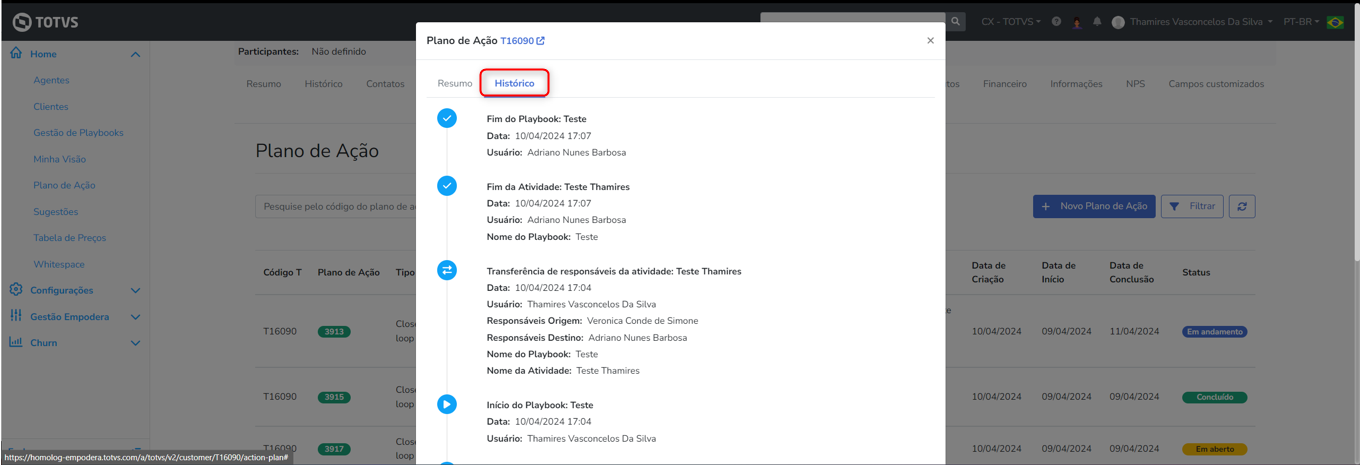Click the Brazil flag icon
The width and height of the screenshot is (1362, 465).
click(1335, 21)
